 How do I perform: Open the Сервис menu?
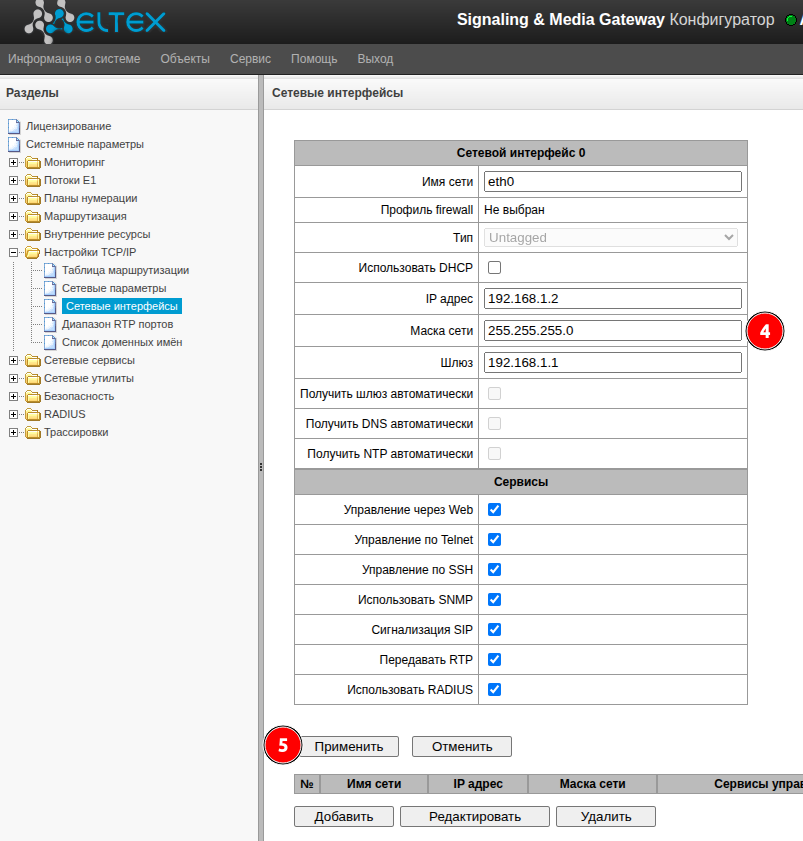click(250, 59)
